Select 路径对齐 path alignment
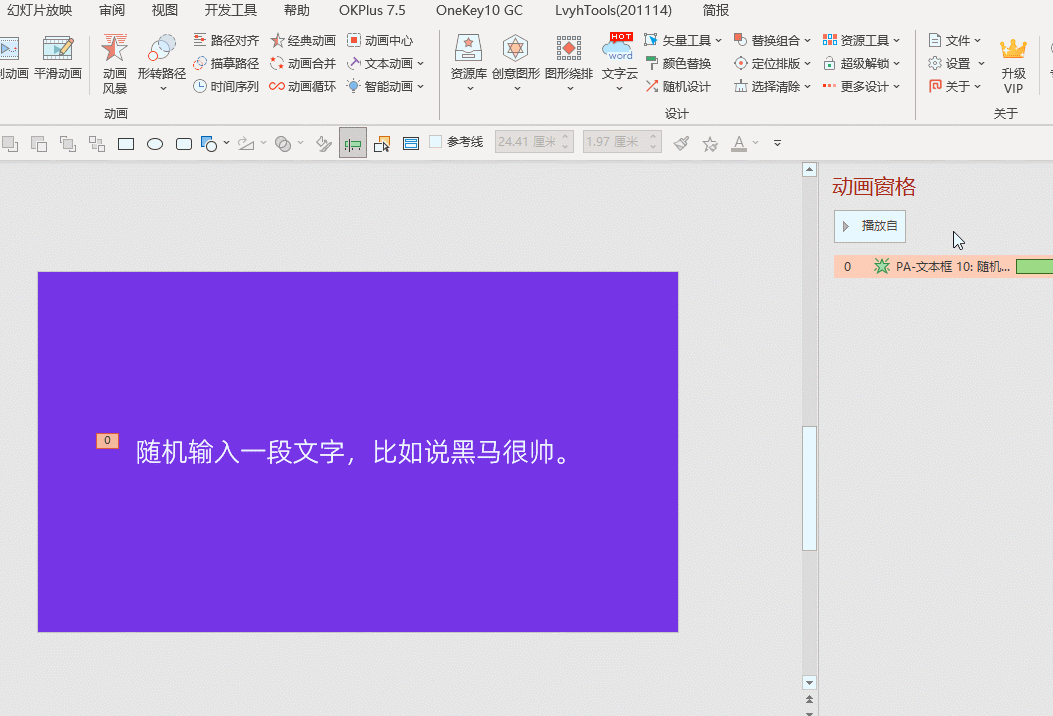 coord(226,40)
